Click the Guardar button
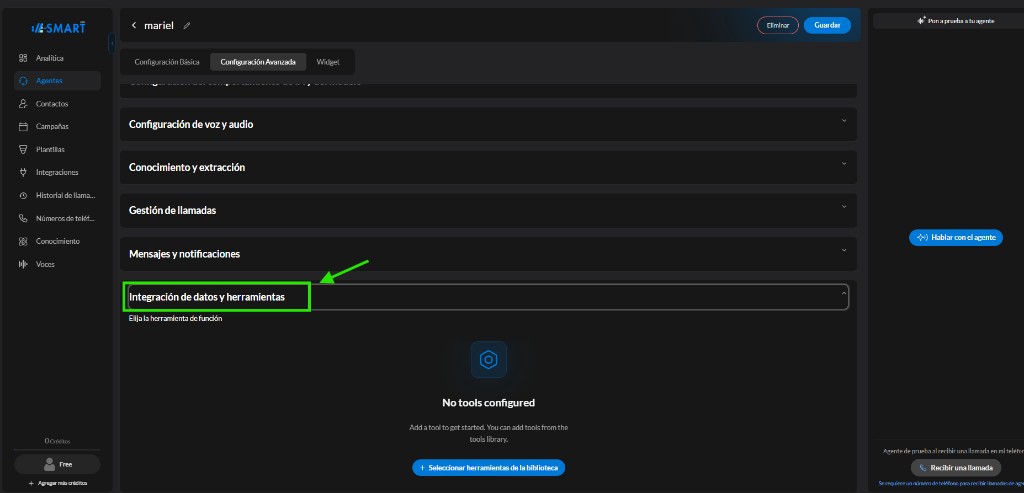Image resolution: width=1024 pixels, height=493 pixels. click(827, 25)
